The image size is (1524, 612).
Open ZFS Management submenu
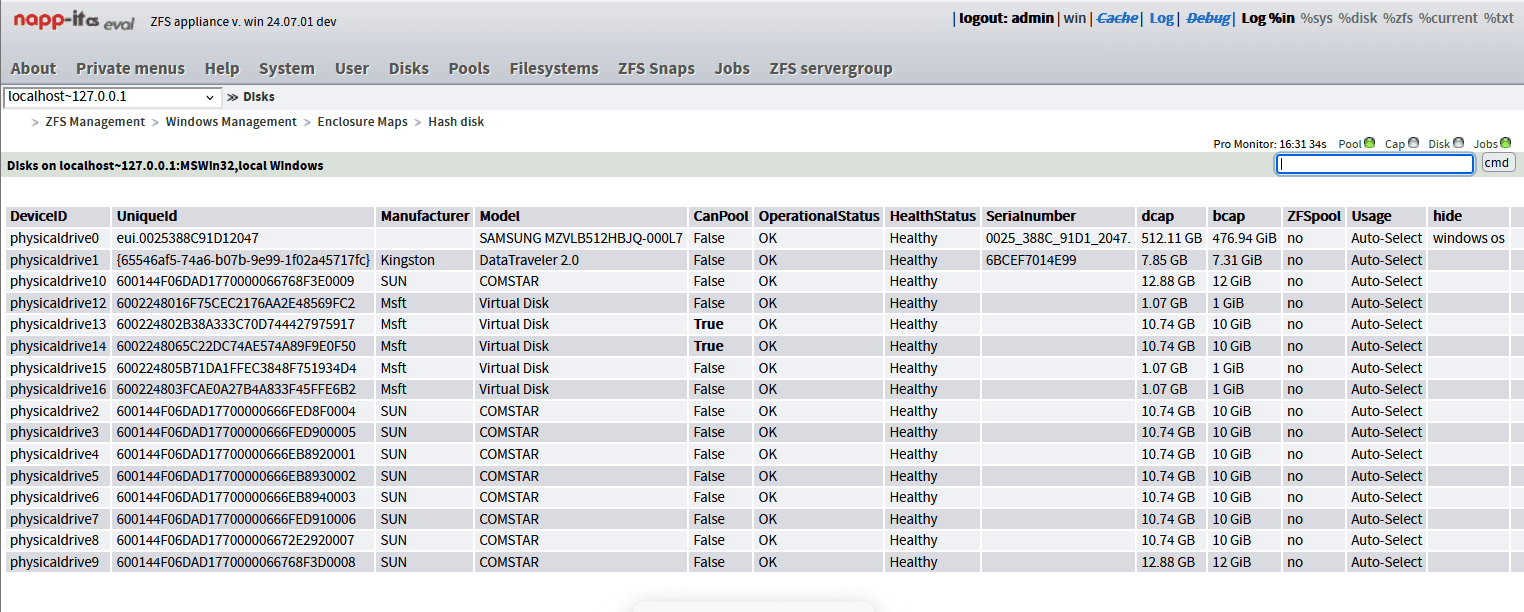95,122
